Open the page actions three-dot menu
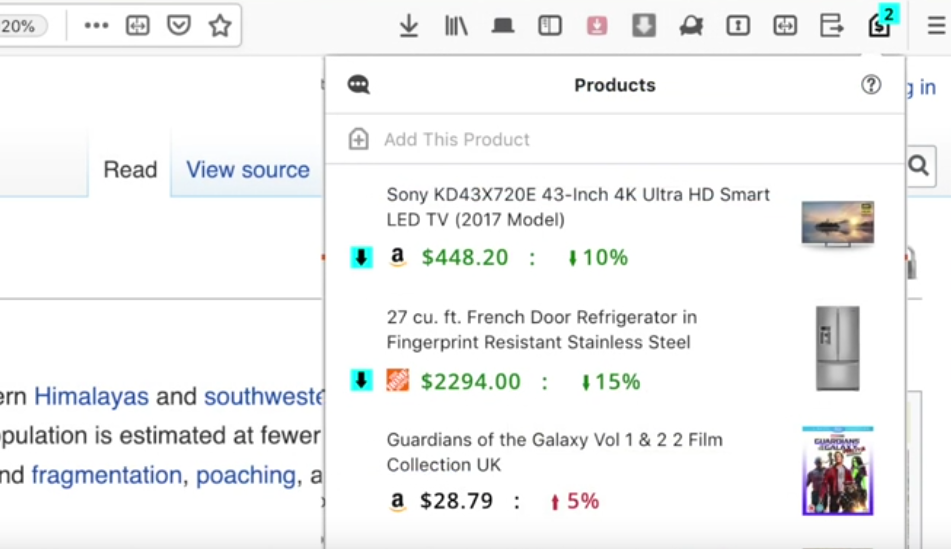 point(96,26)
